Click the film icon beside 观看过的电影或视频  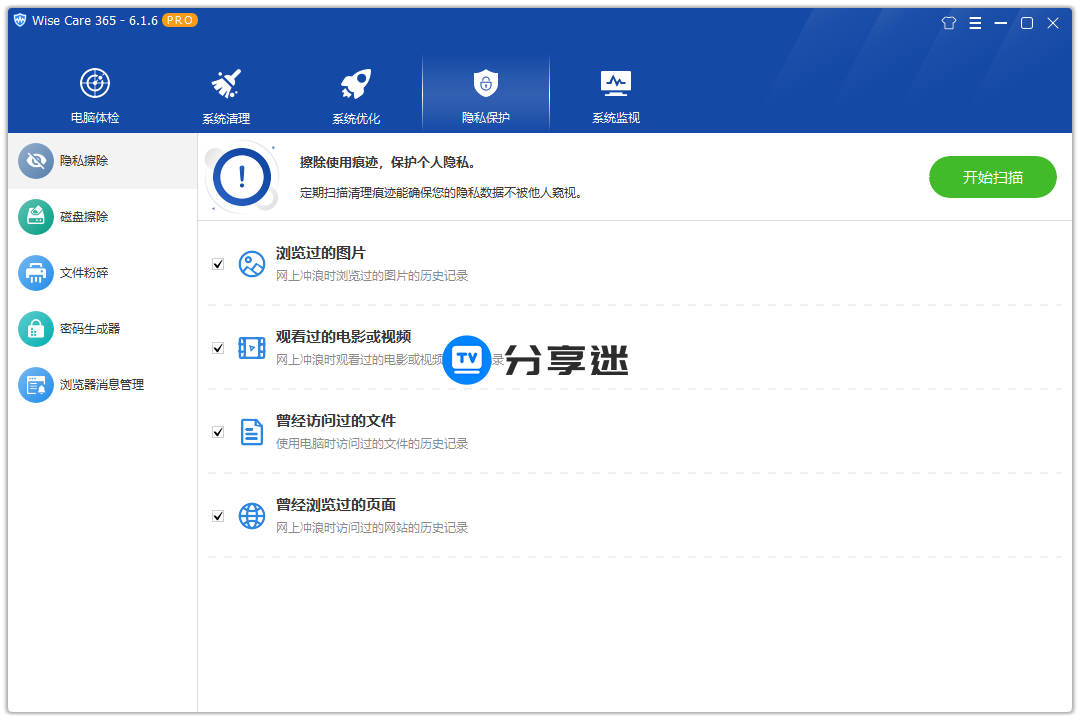click(252, 348)
